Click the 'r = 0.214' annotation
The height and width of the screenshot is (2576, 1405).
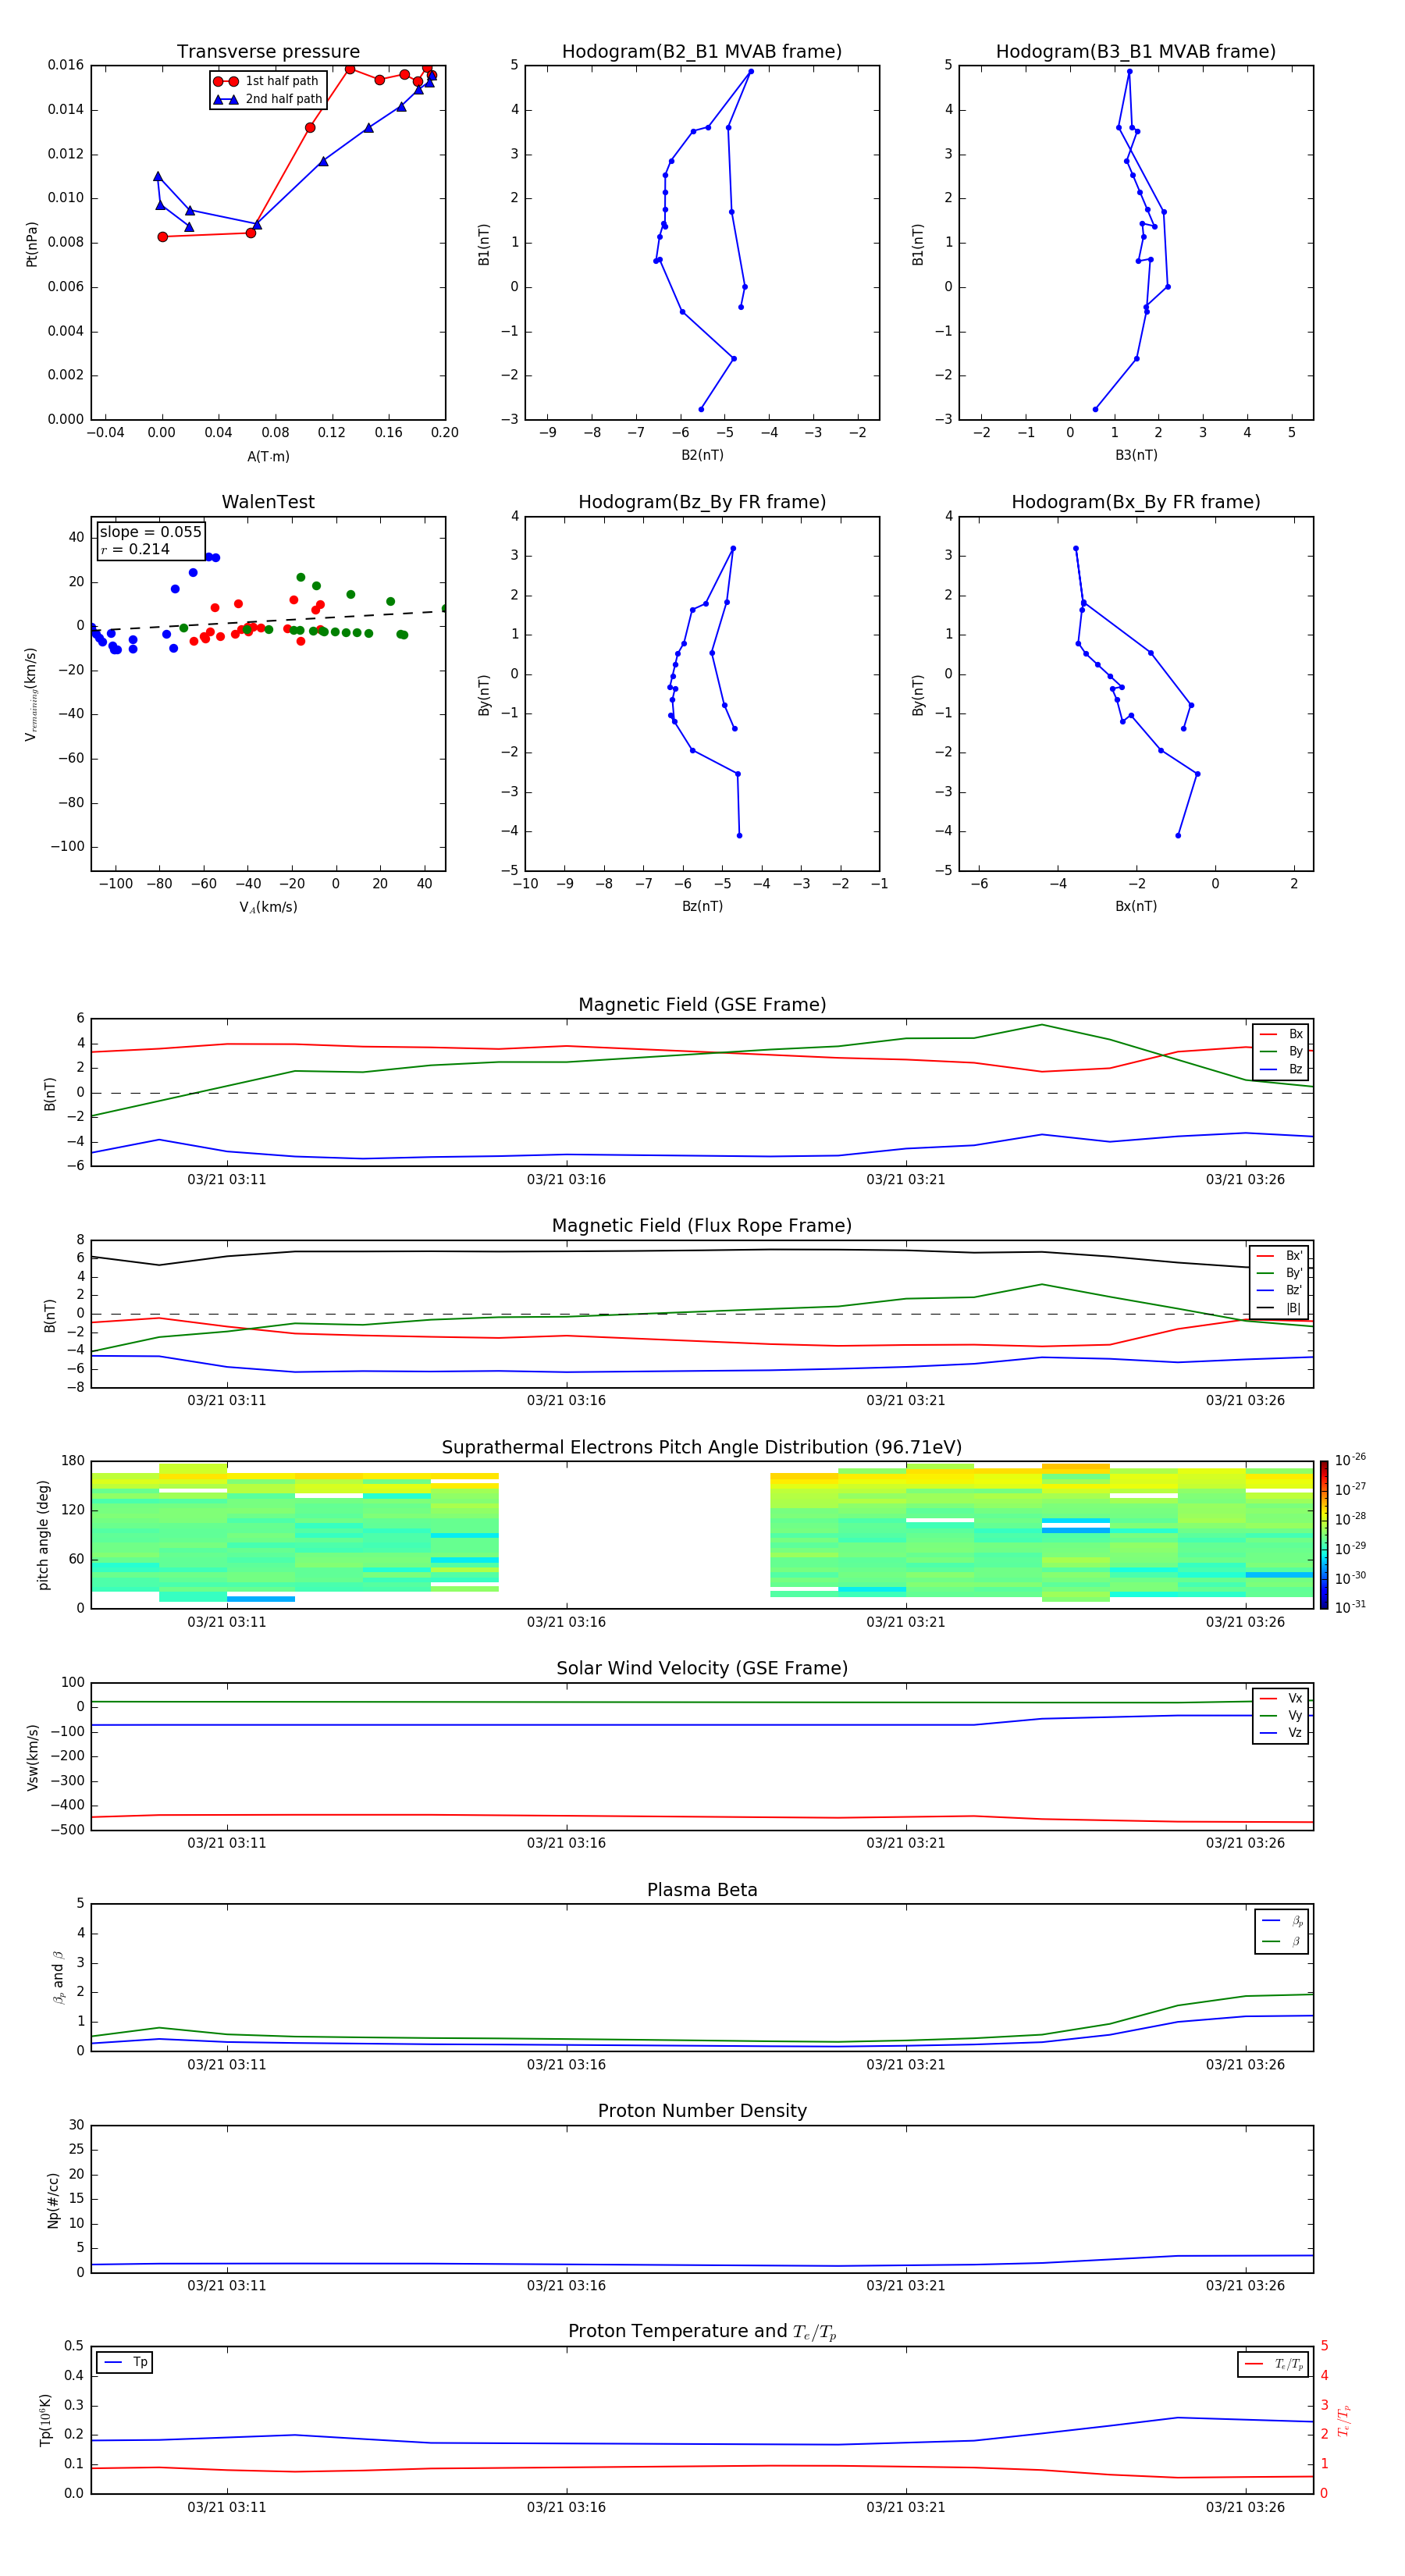coord(135,549)
